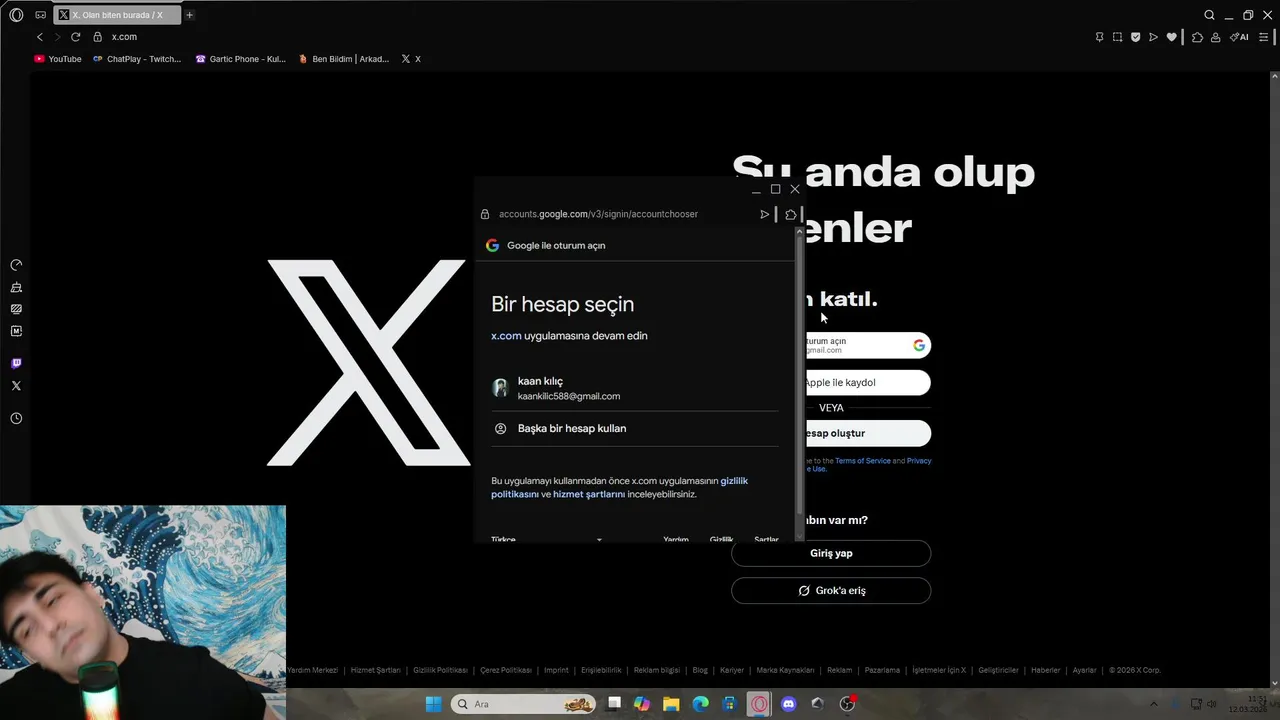Viewport: 1280px width, 720px height.
Task: Open the M sidebar icon
Action: (16, 331)
